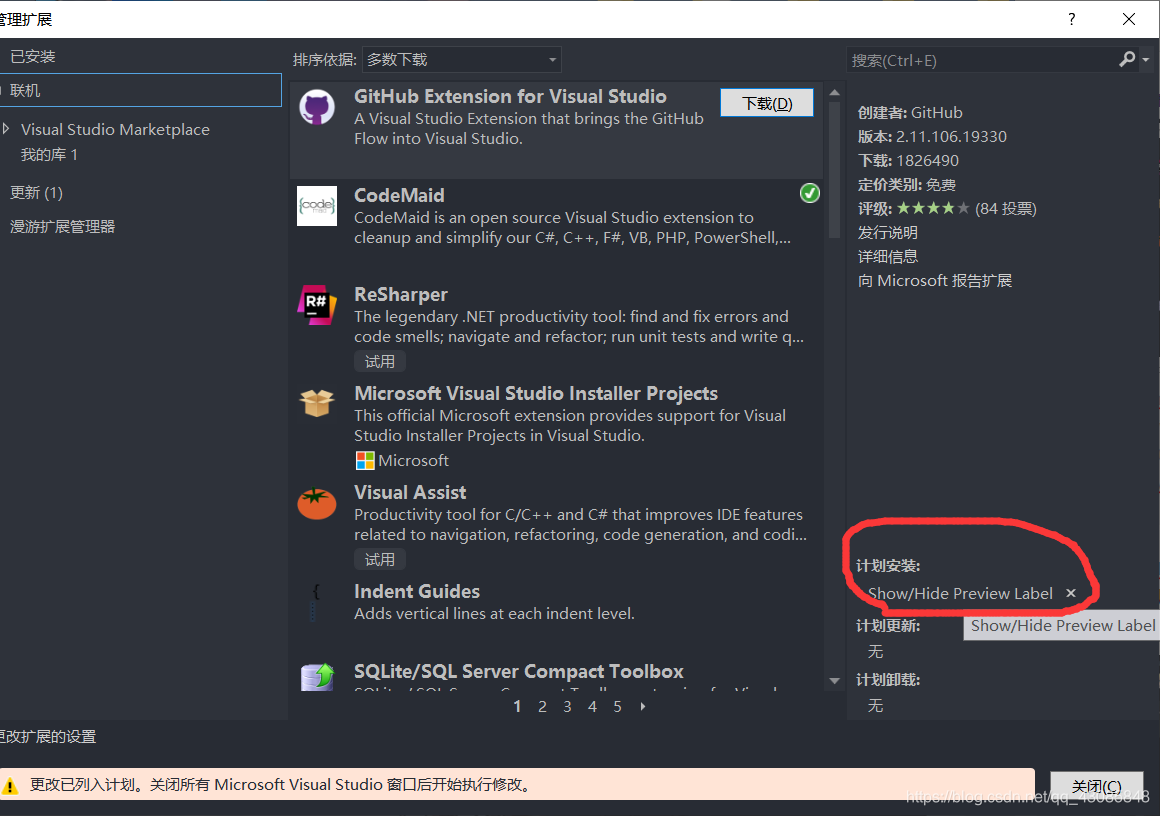Click 向 Microsoft 报告扩展 link
This screenshot has height=816, width=1160.
click(x=934, y=280)
